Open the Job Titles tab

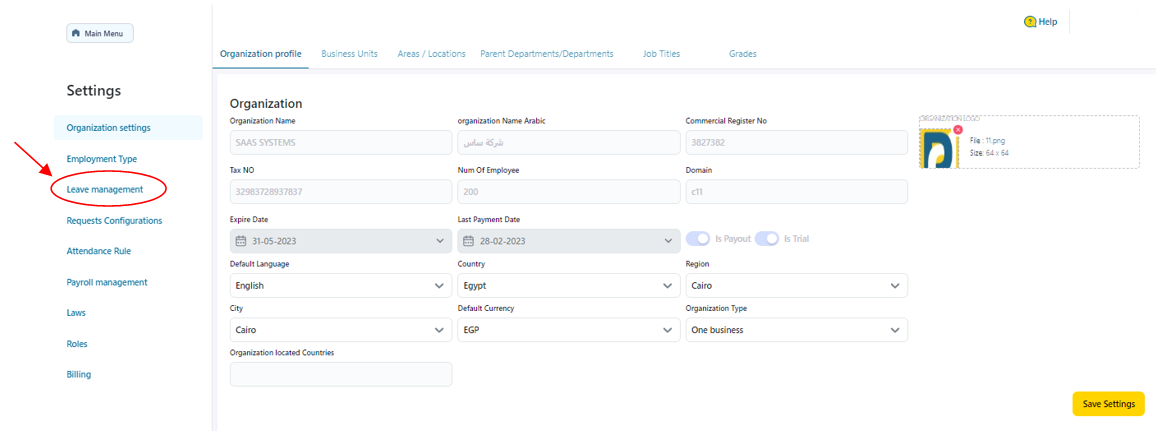(x=661, y=54)
